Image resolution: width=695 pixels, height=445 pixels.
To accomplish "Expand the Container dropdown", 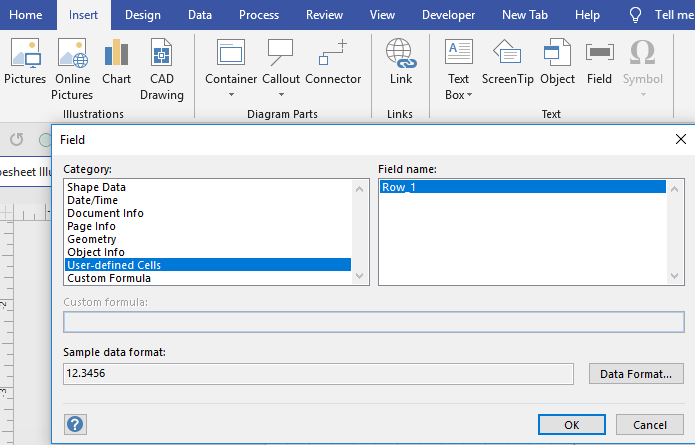I will point(231,95).
